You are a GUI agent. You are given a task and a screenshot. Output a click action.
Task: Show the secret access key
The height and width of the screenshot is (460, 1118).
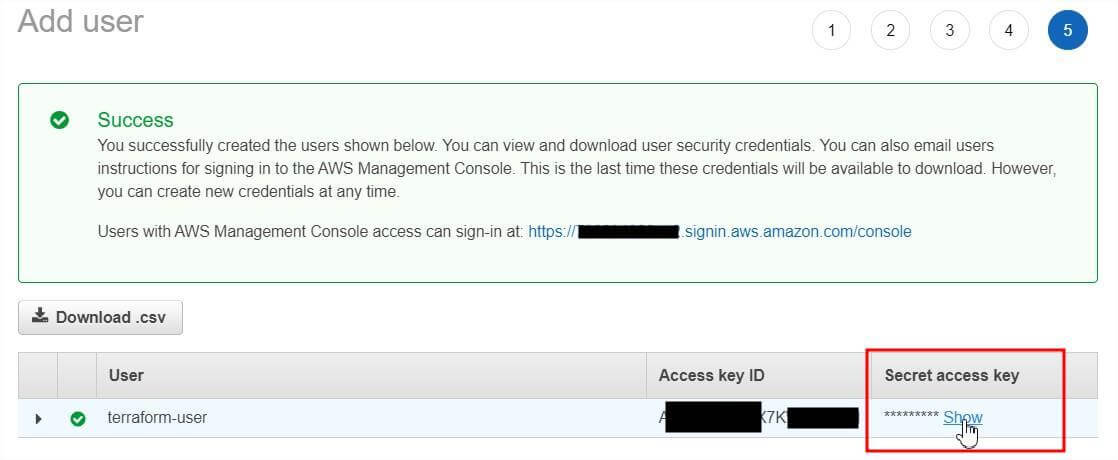coord(962,417)
